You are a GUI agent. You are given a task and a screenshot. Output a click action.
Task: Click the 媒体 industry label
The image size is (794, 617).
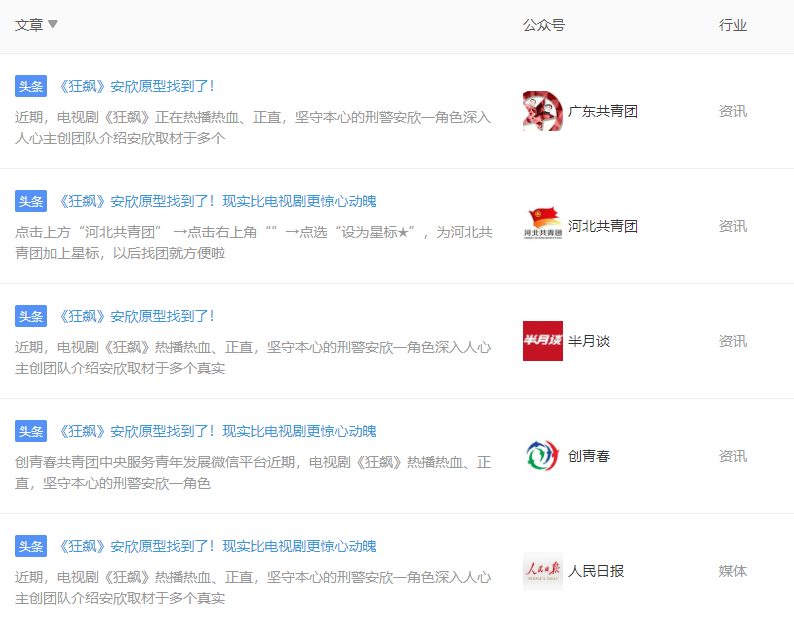pos(732,571)
